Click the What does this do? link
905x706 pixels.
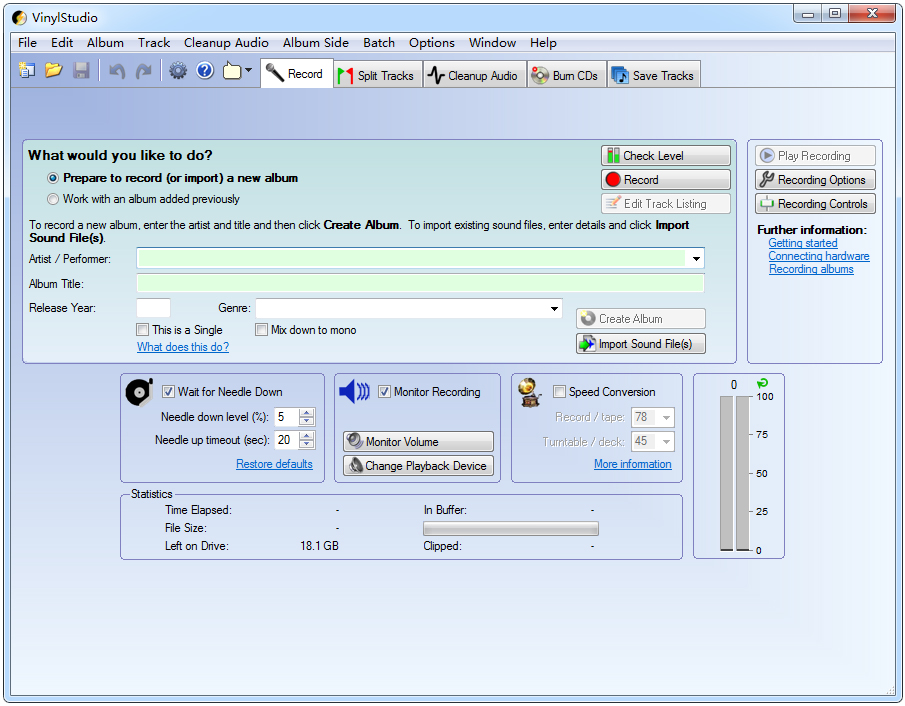click(183, 347)
